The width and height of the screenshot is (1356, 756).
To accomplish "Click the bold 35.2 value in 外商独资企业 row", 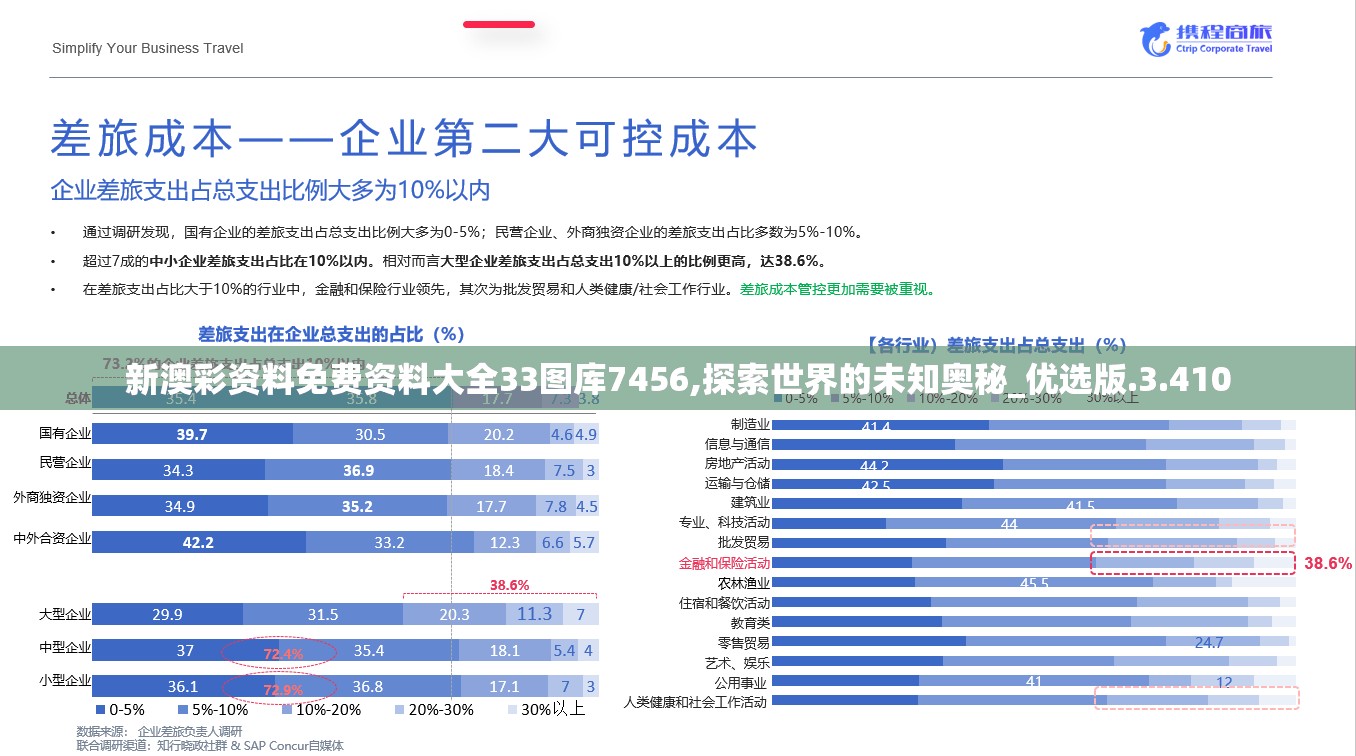I will click(x=357, y=506).
